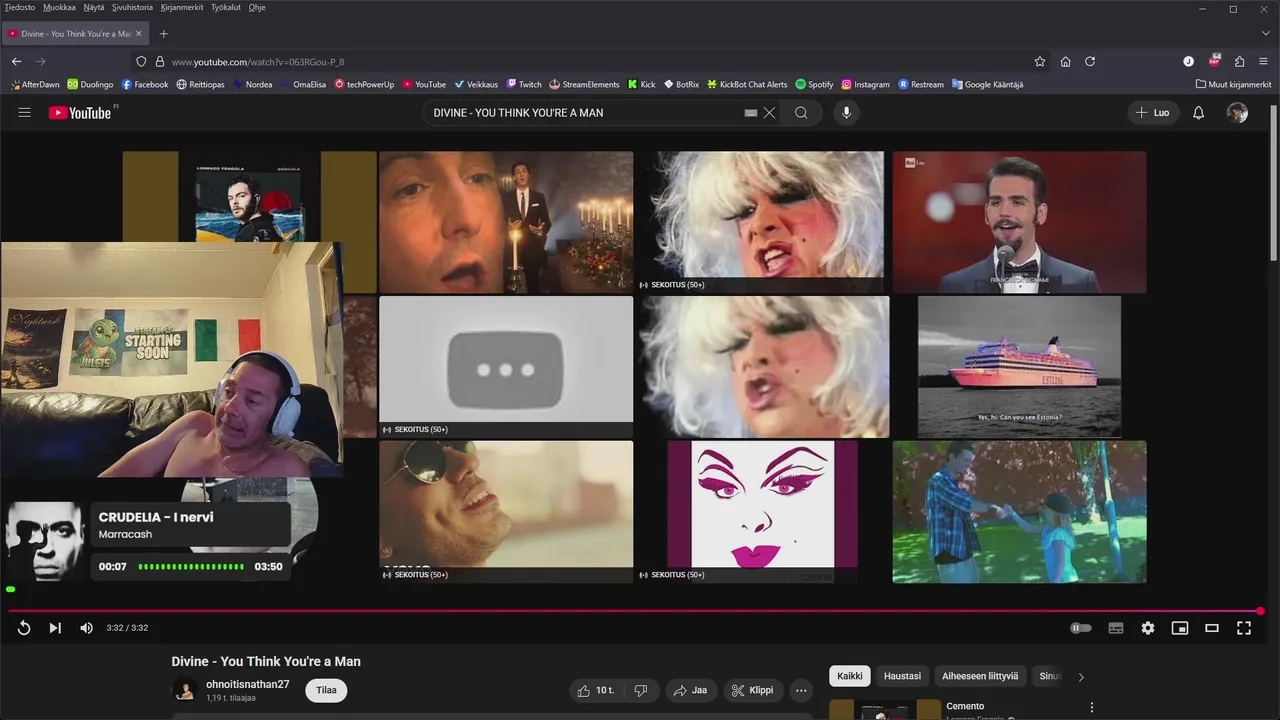Open the Ohje menu

tap(257, 7)
